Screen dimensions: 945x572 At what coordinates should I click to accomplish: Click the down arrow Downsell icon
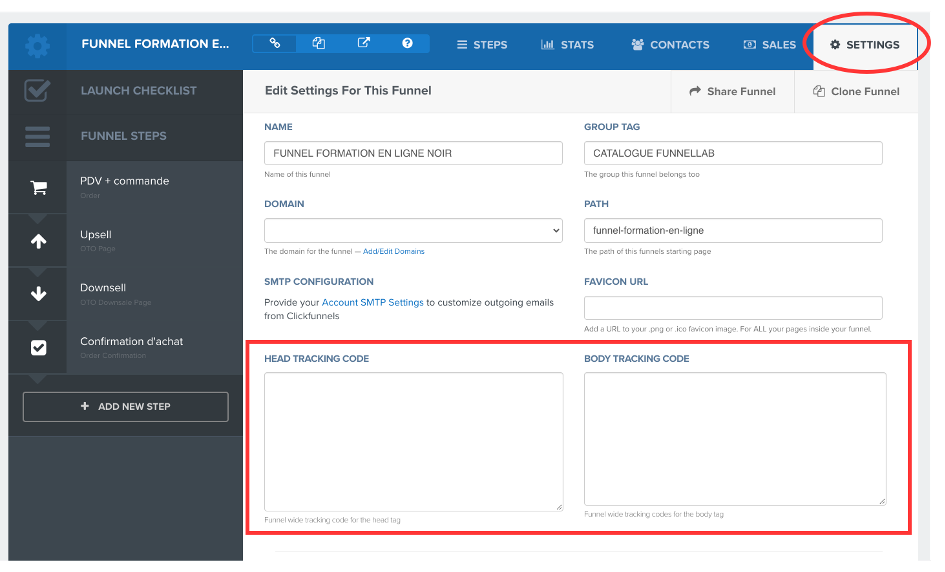coord(39,294)
